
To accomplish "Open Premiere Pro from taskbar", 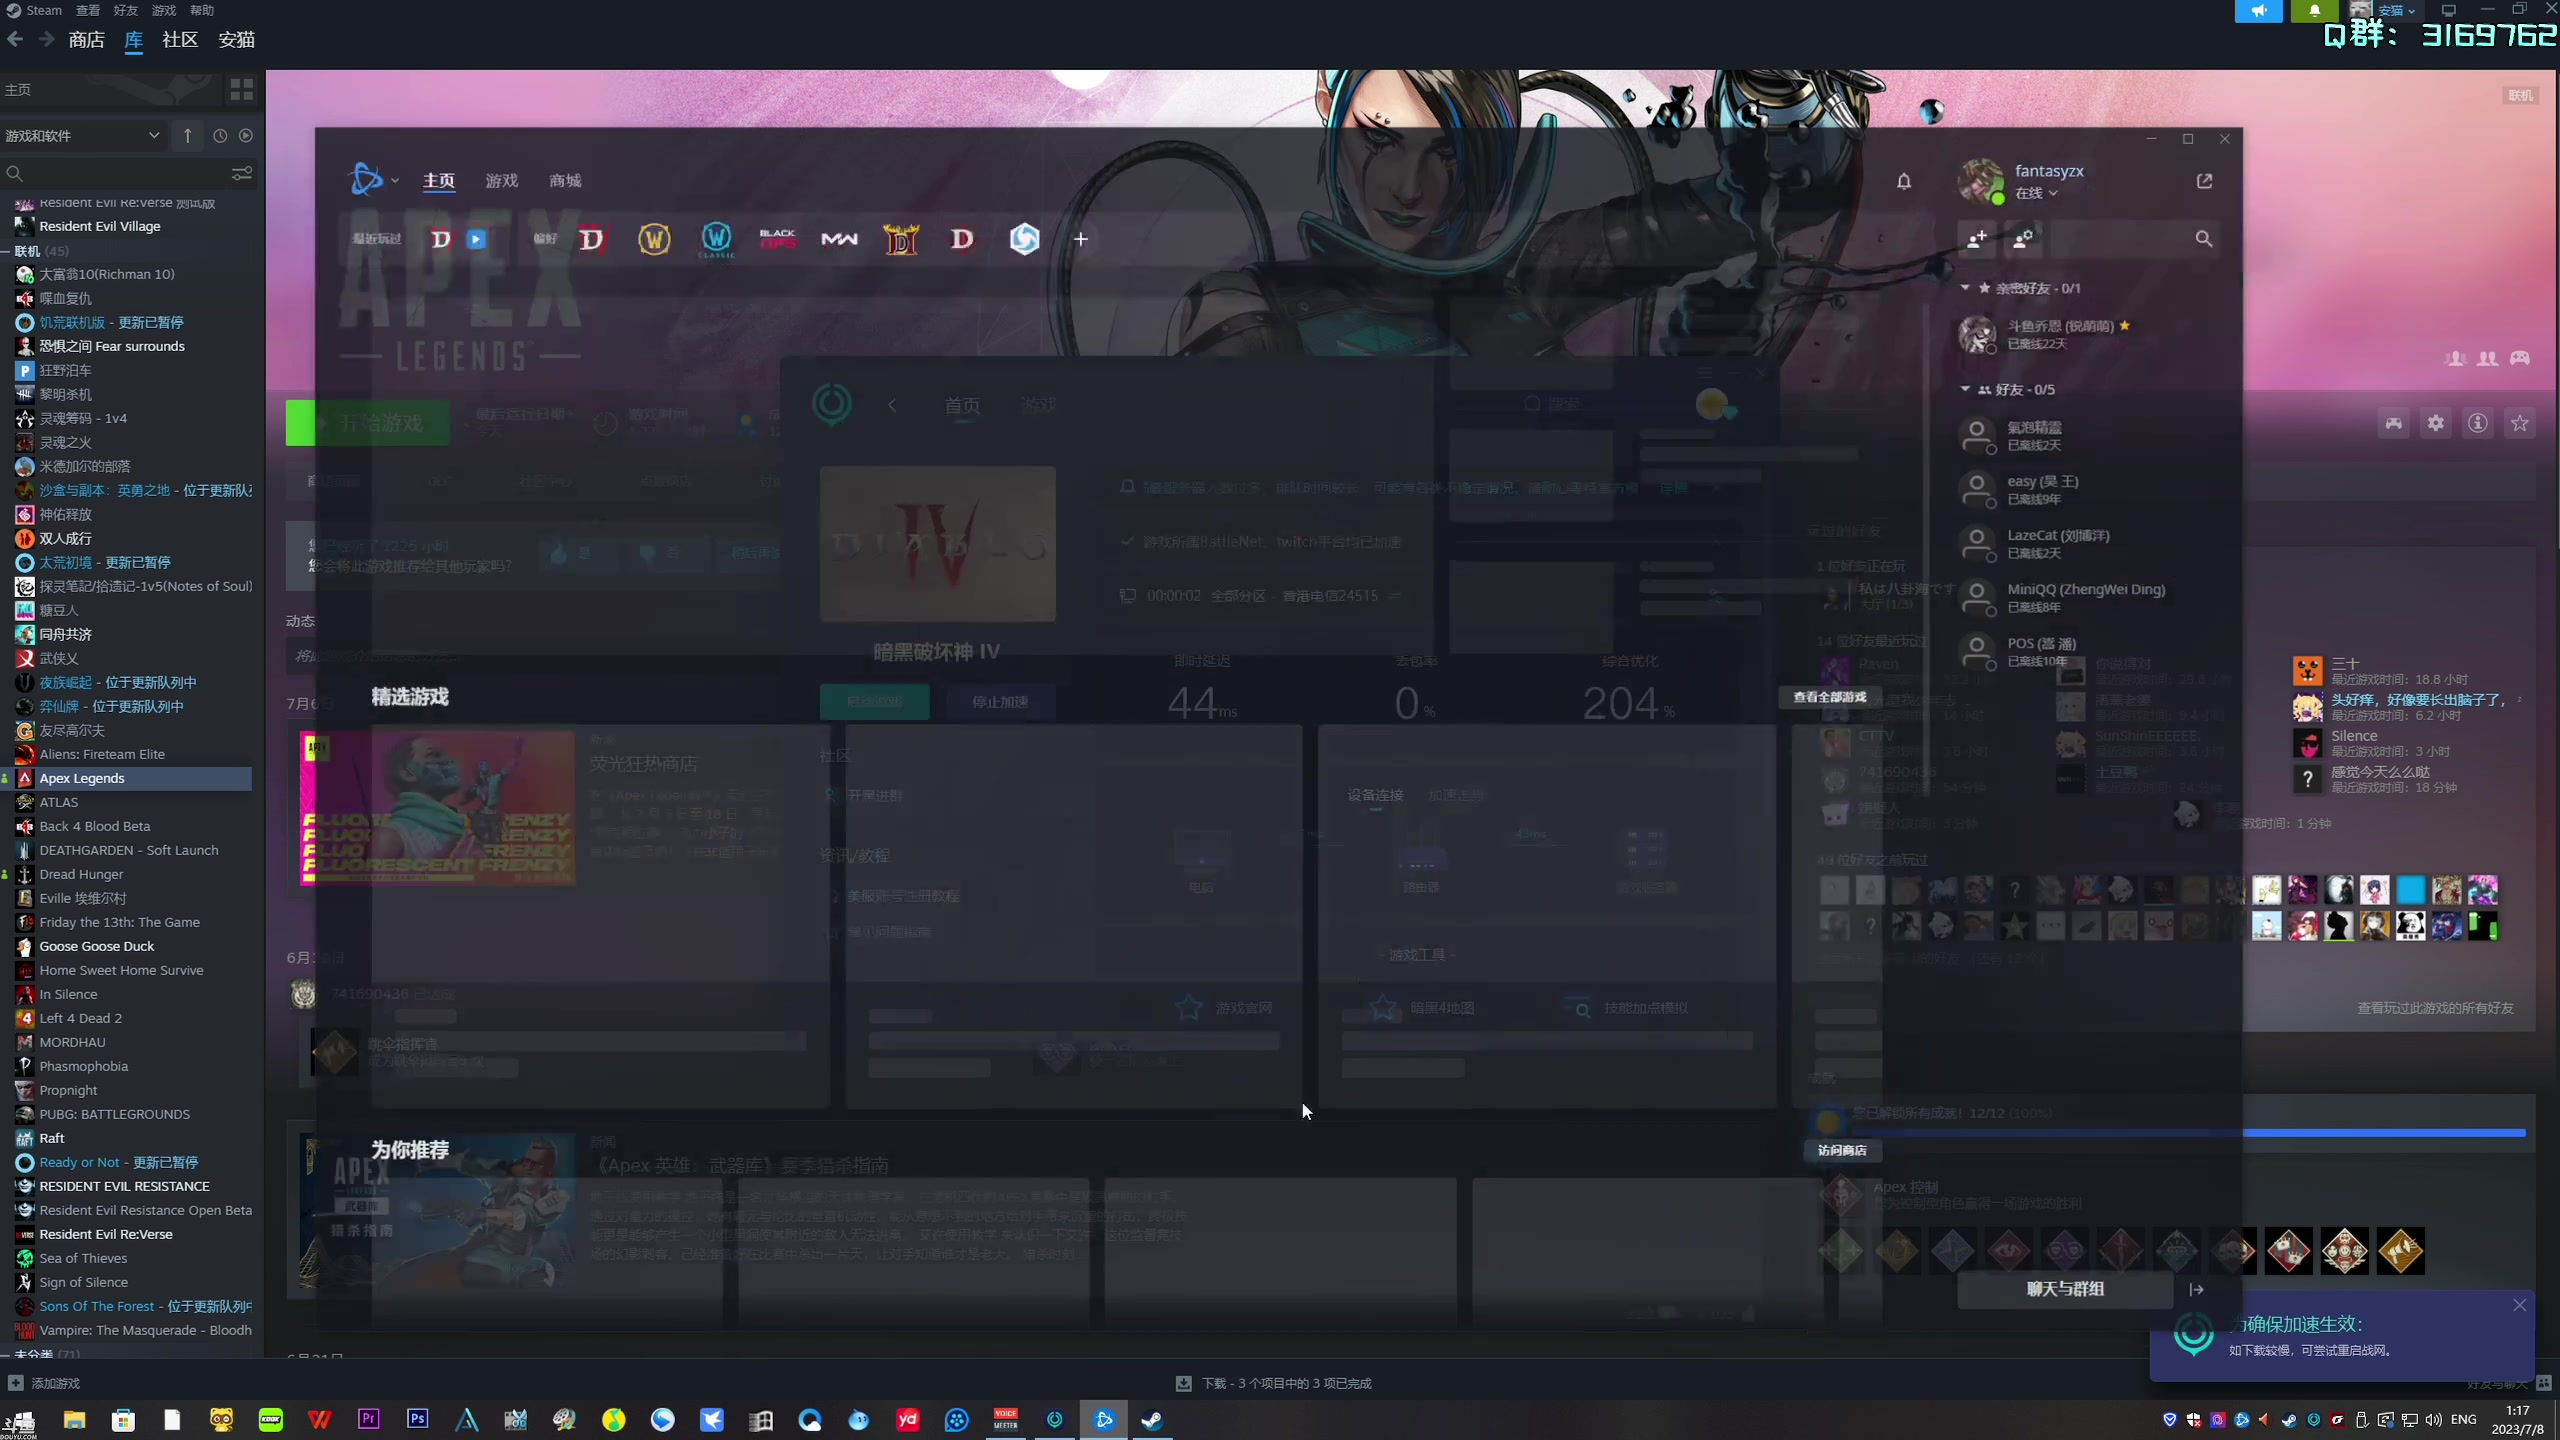I will (368, 1419).
